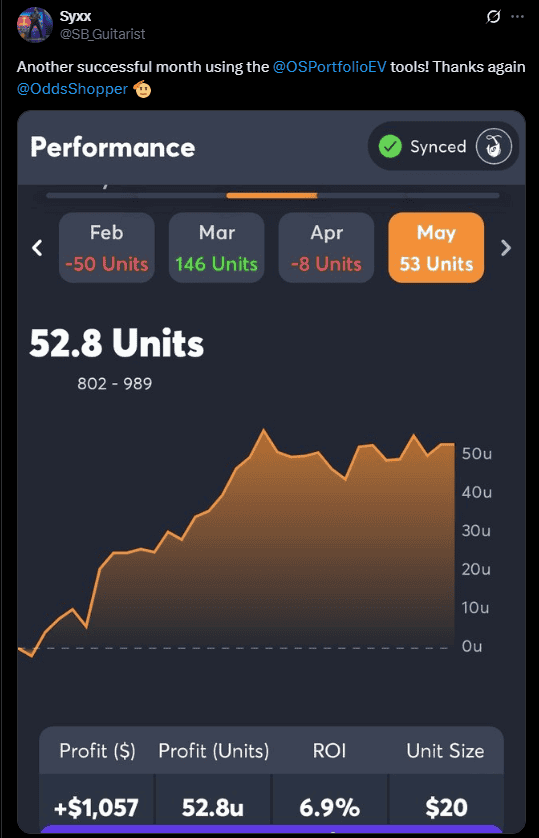Viewport: 539px width, 838px height.
Task: Select the Apr -8 Units tab
Action: tap(326, 247)
